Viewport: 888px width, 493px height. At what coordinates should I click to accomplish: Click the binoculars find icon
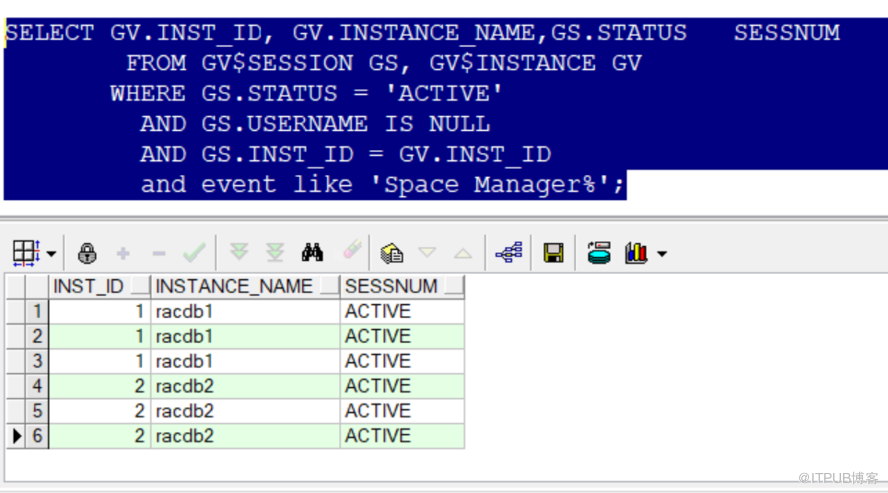(312, 252)
